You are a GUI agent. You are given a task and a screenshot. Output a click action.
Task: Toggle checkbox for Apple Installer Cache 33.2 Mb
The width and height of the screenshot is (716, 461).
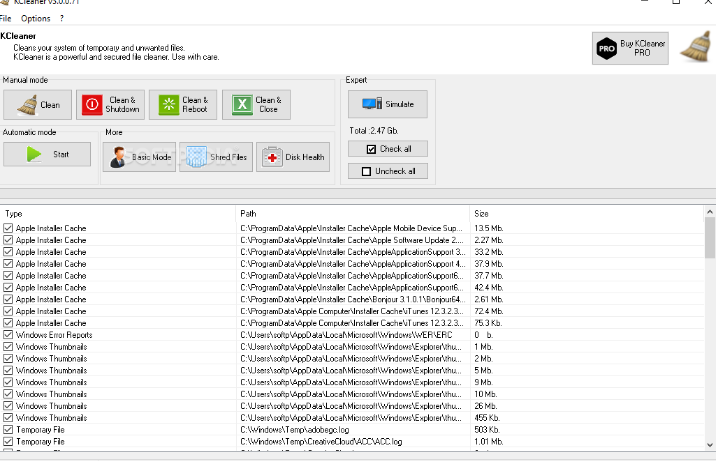(x=8, y=251)
